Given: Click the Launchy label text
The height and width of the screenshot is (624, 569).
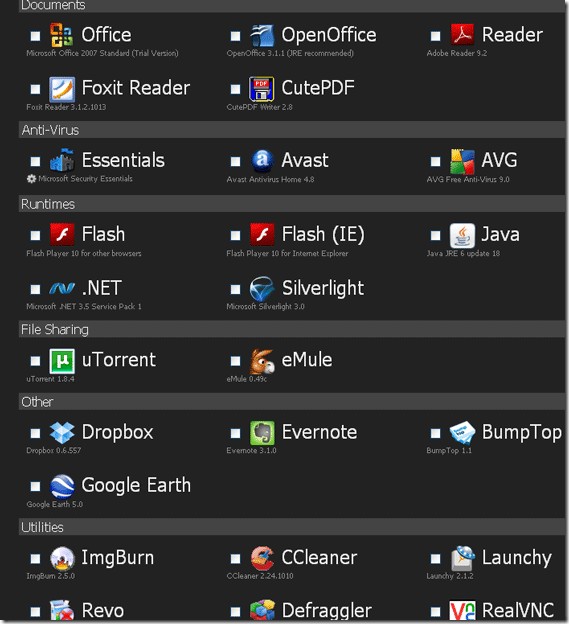Looking at the screenshot, I should point(516,558).
